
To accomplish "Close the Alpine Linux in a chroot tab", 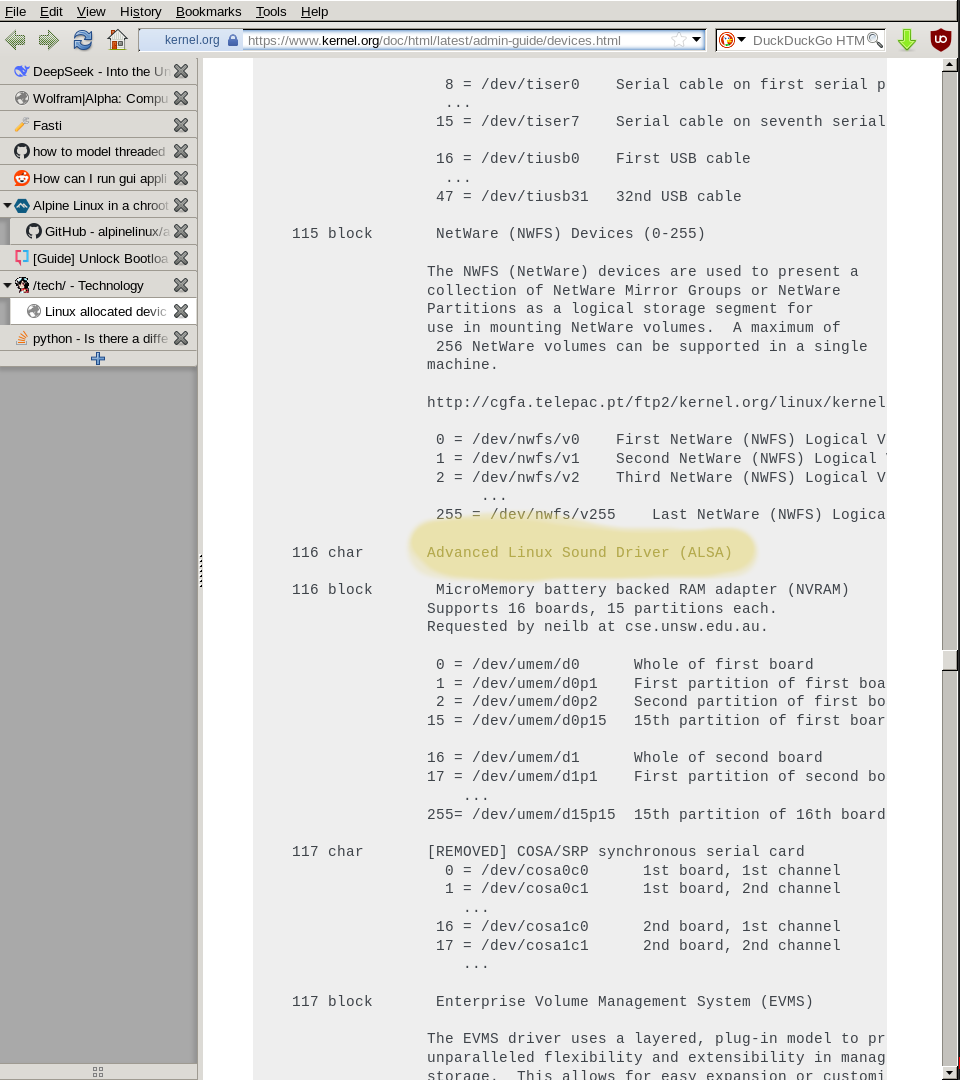I will point(181,205).
